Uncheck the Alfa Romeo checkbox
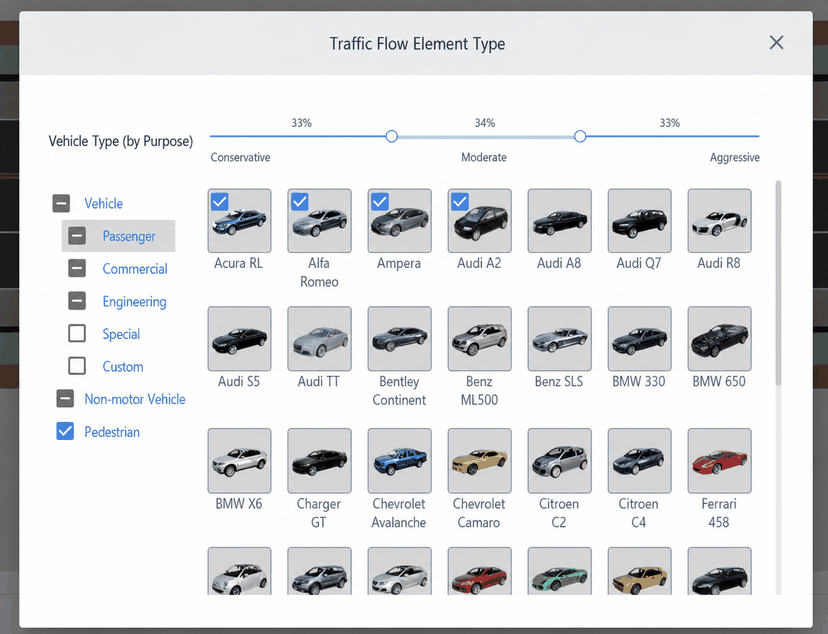 tap(300, 202)
